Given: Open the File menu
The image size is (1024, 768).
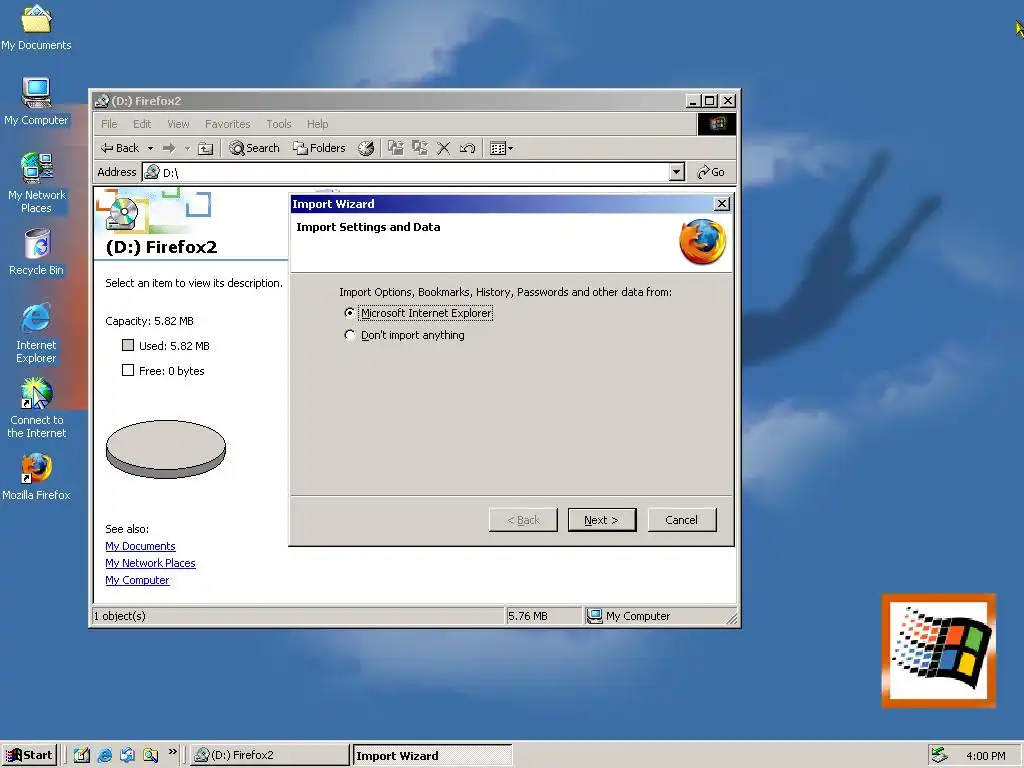Looking at the screenshot, I should tap(109, 124).
